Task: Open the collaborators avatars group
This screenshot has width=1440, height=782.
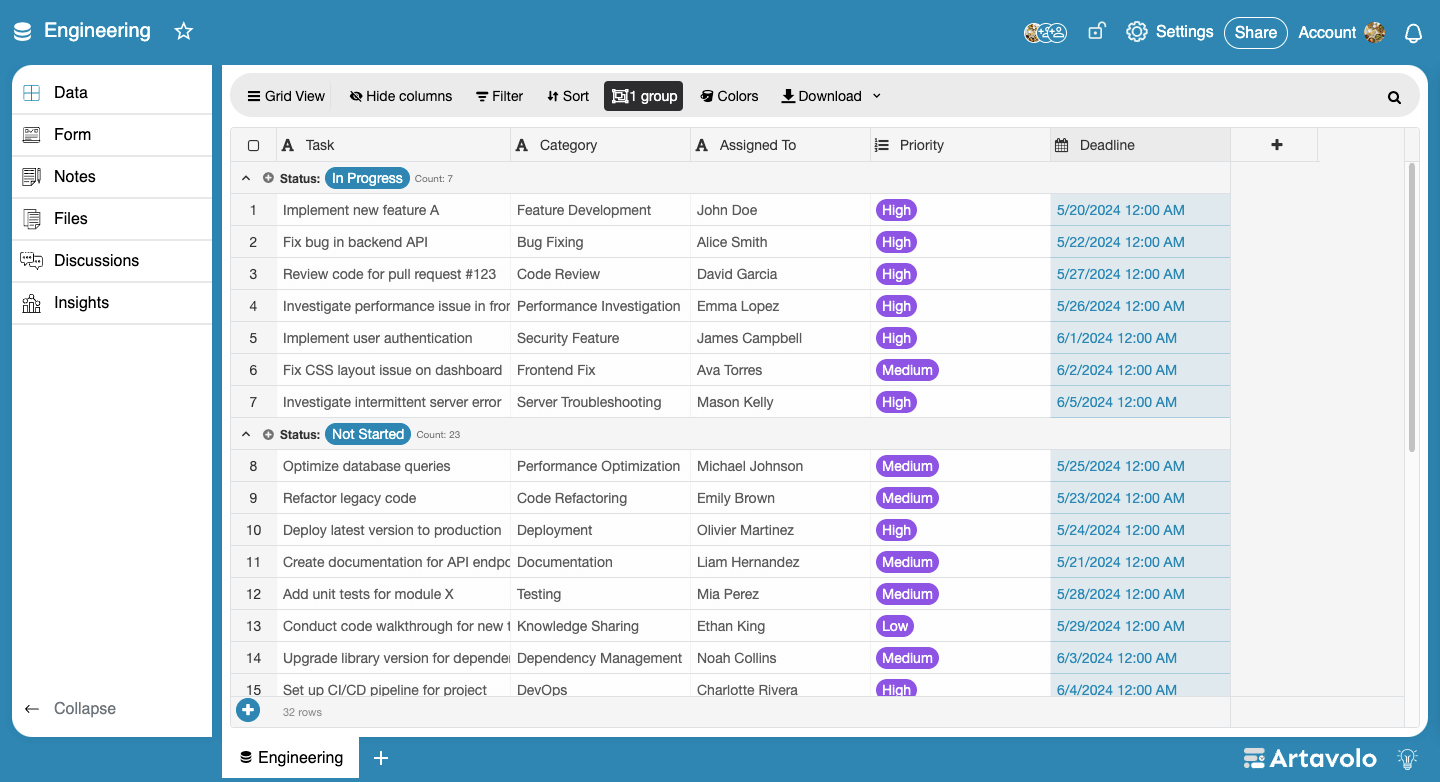Action: pos(1046,33)
